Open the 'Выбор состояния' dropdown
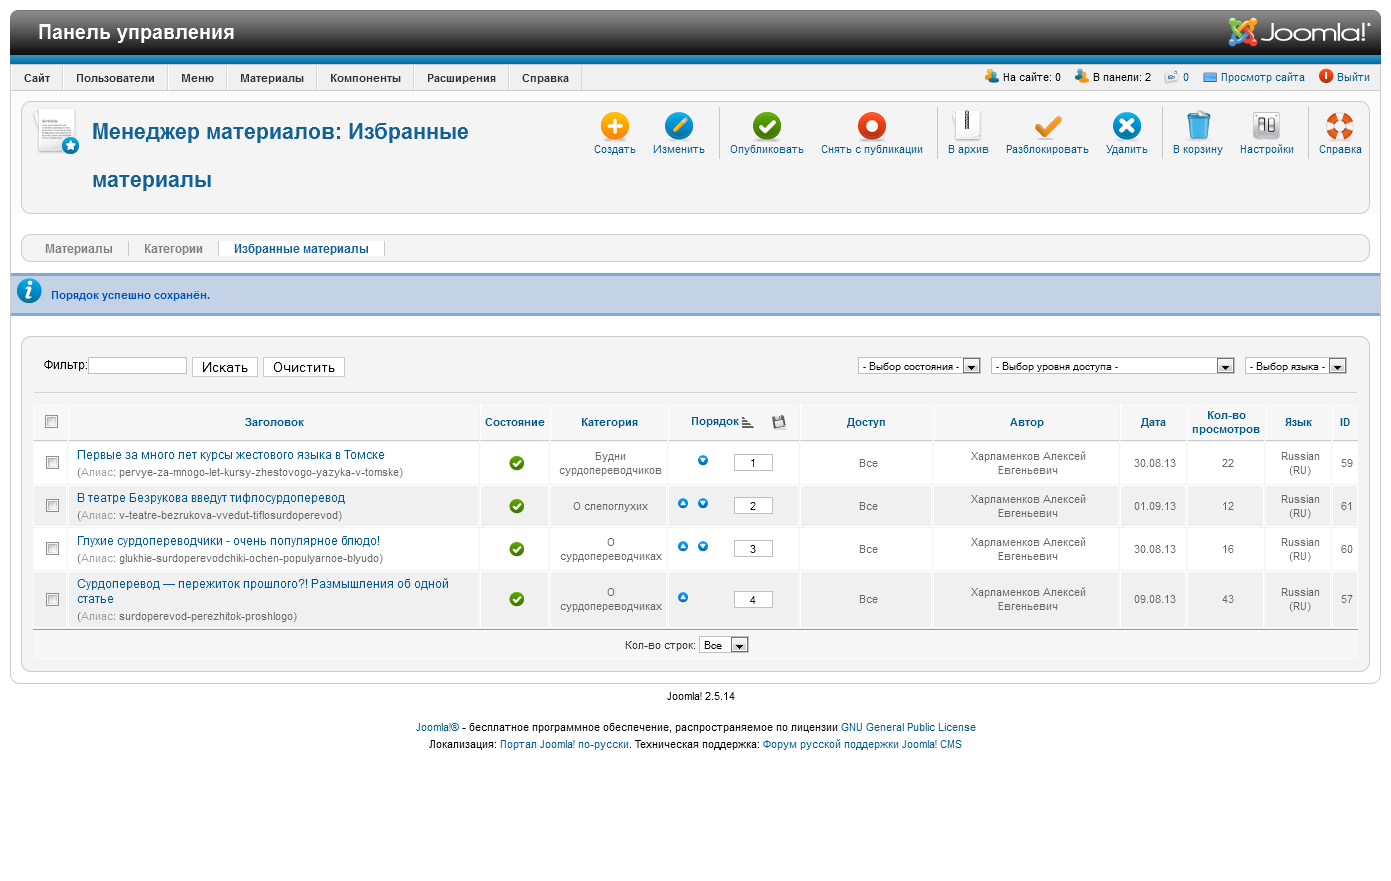The image size is (1391, 881). (x=919, y=366)
